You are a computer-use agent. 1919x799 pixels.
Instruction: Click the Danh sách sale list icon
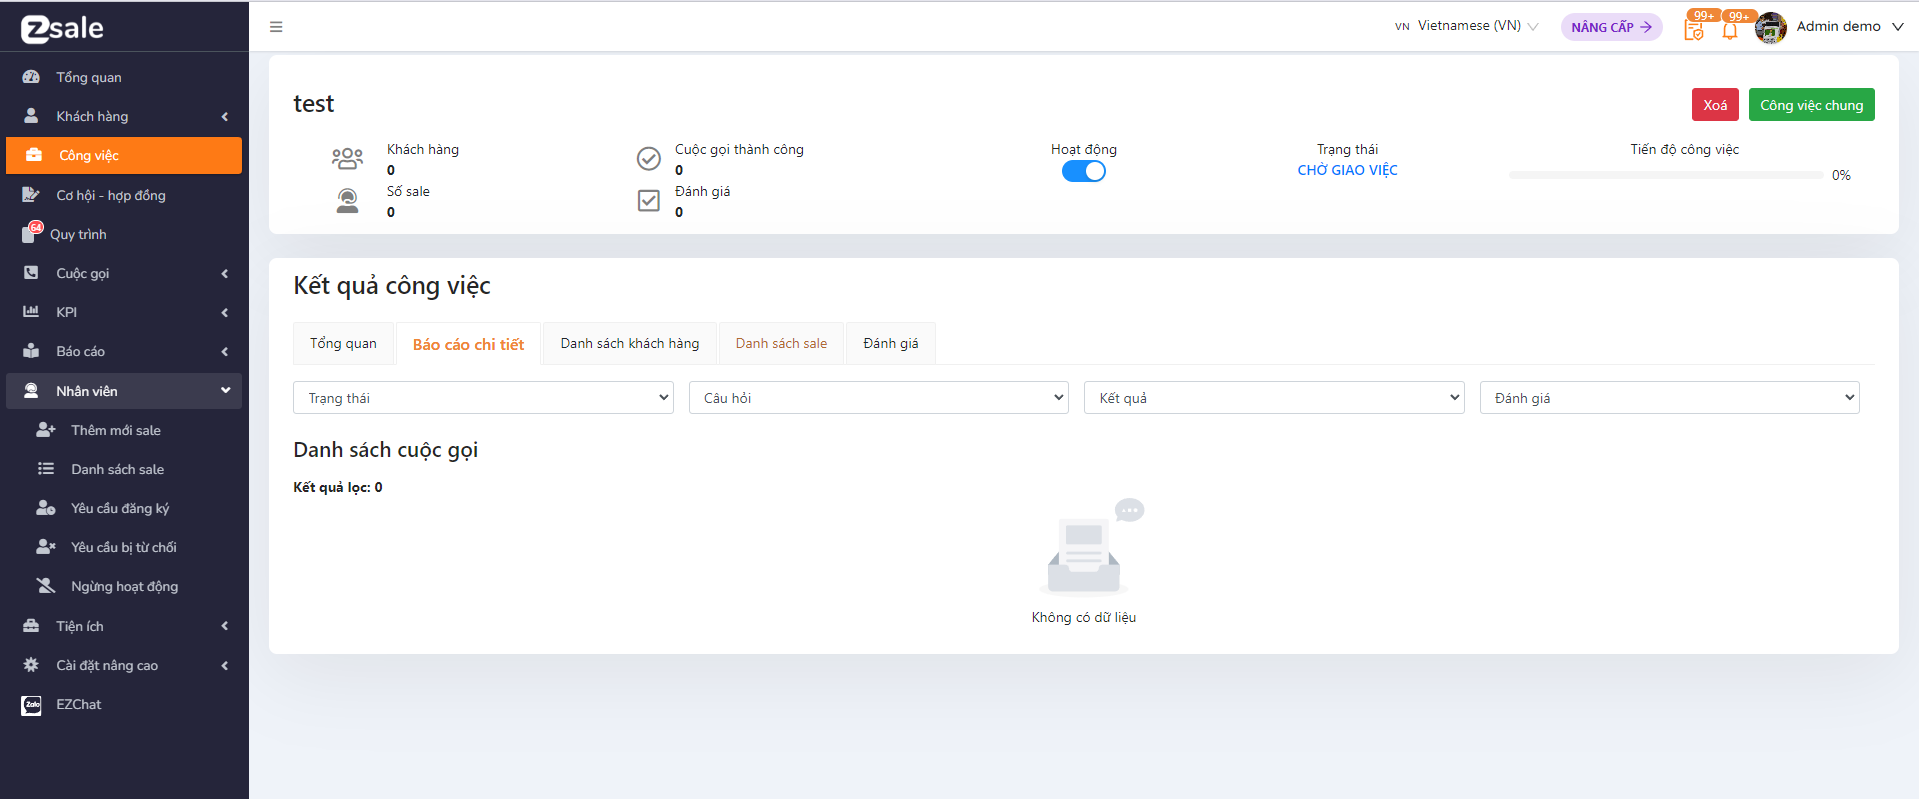(x=46, y=469)
